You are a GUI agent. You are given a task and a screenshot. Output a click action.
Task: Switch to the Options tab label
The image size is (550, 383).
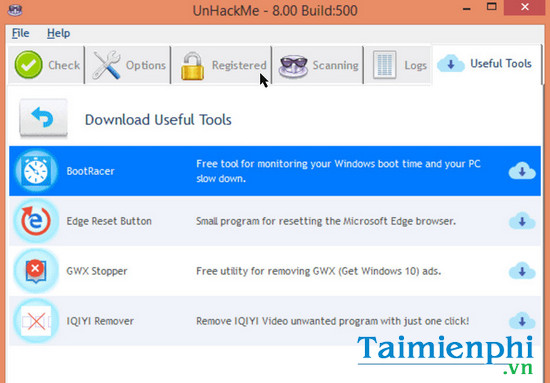[x=146, y=65]
